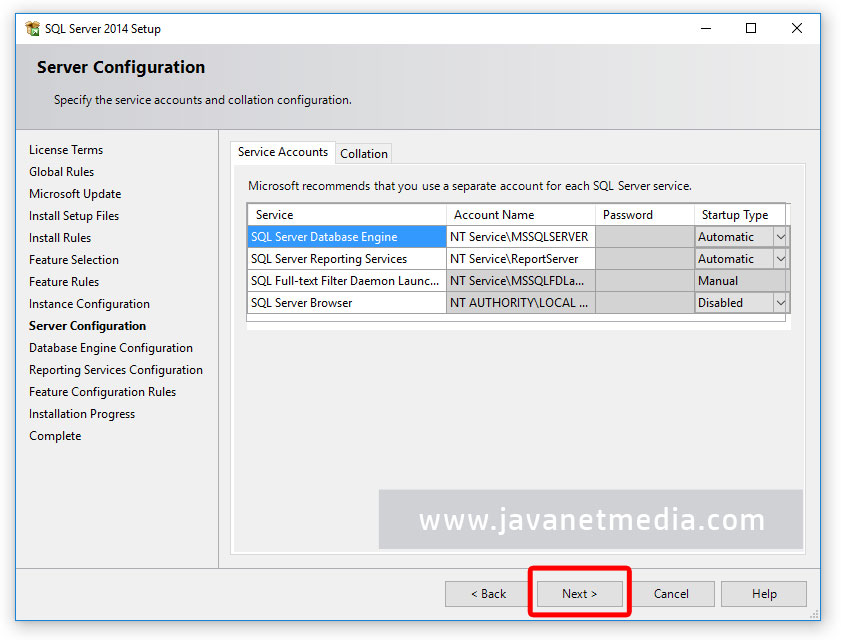Open Startup Type dropdown for Database Engine

[x=779, y=236]
